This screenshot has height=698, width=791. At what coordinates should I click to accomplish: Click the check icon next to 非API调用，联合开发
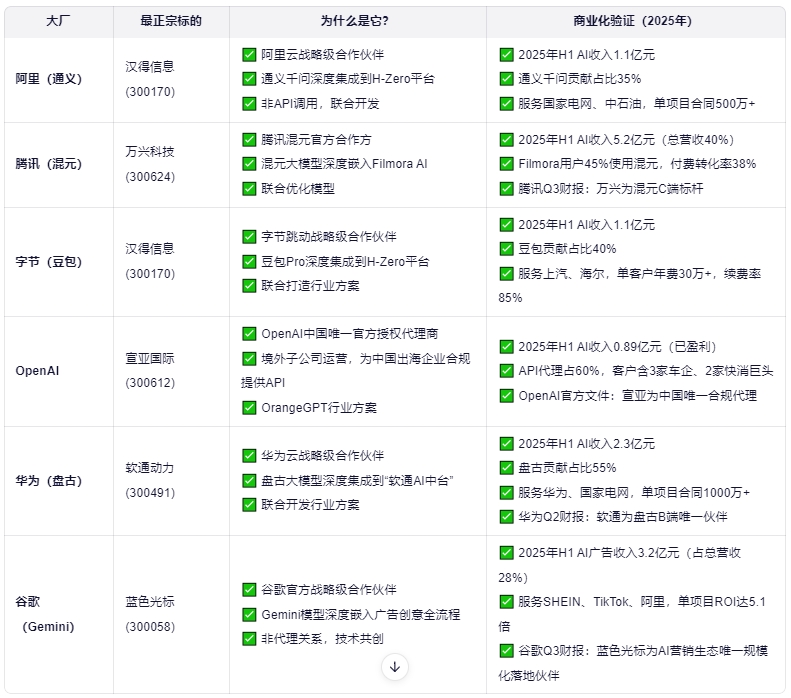click(249, 103)
